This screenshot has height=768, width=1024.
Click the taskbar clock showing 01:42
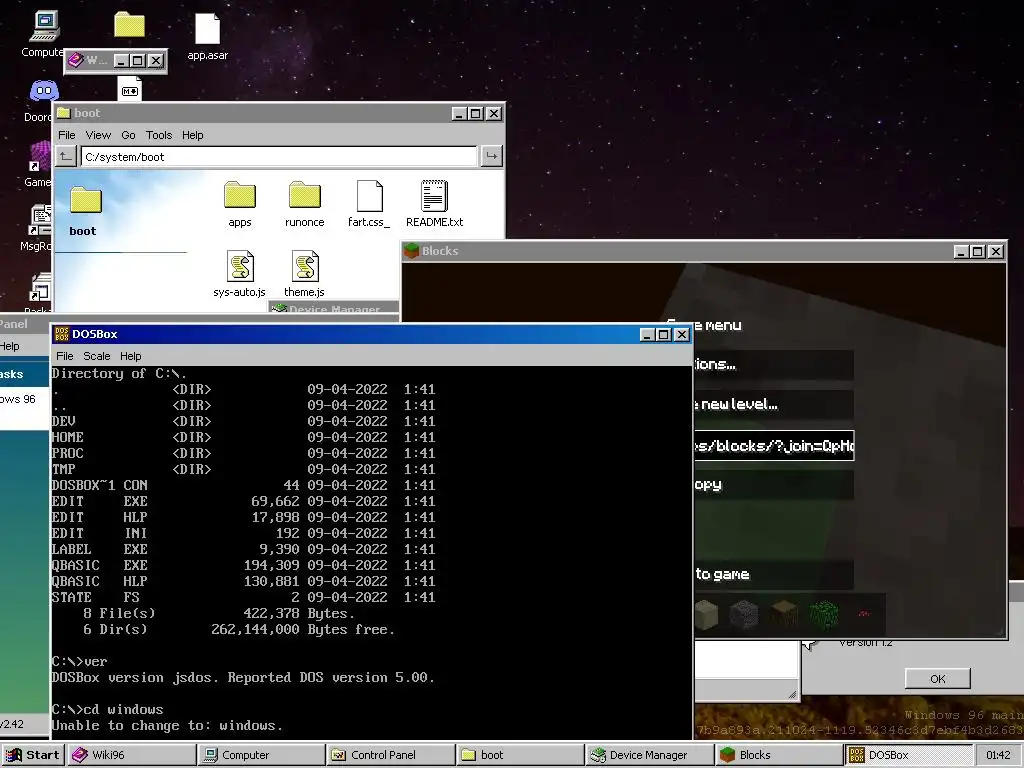pos(998,755)
